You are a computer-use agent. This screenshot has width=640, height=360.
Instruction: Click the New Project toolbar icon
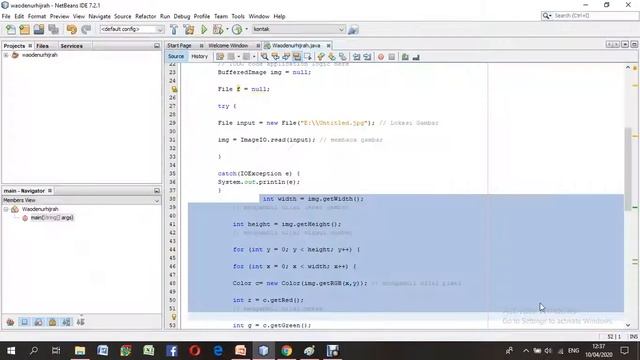click(x=24, y=29)
